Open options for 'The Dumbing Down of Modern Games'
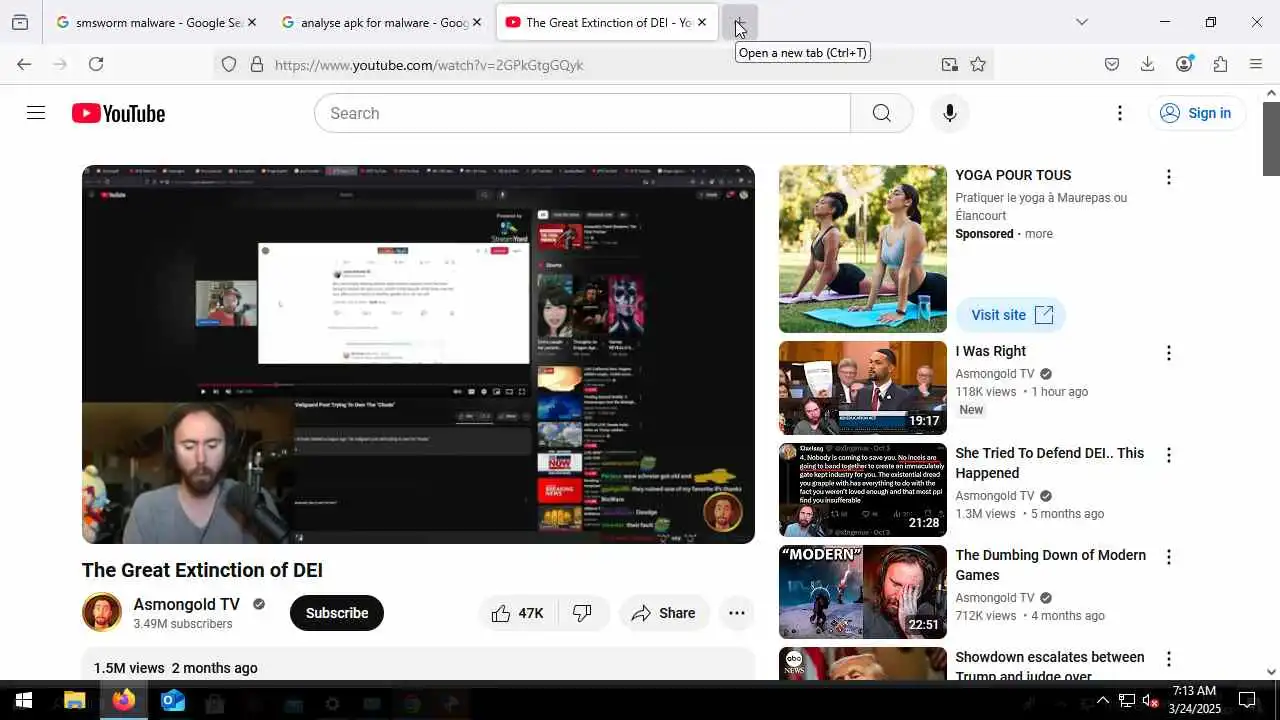Image resolution: width=1280 pixels, height=720 pixels. (x=1168, y=557)
